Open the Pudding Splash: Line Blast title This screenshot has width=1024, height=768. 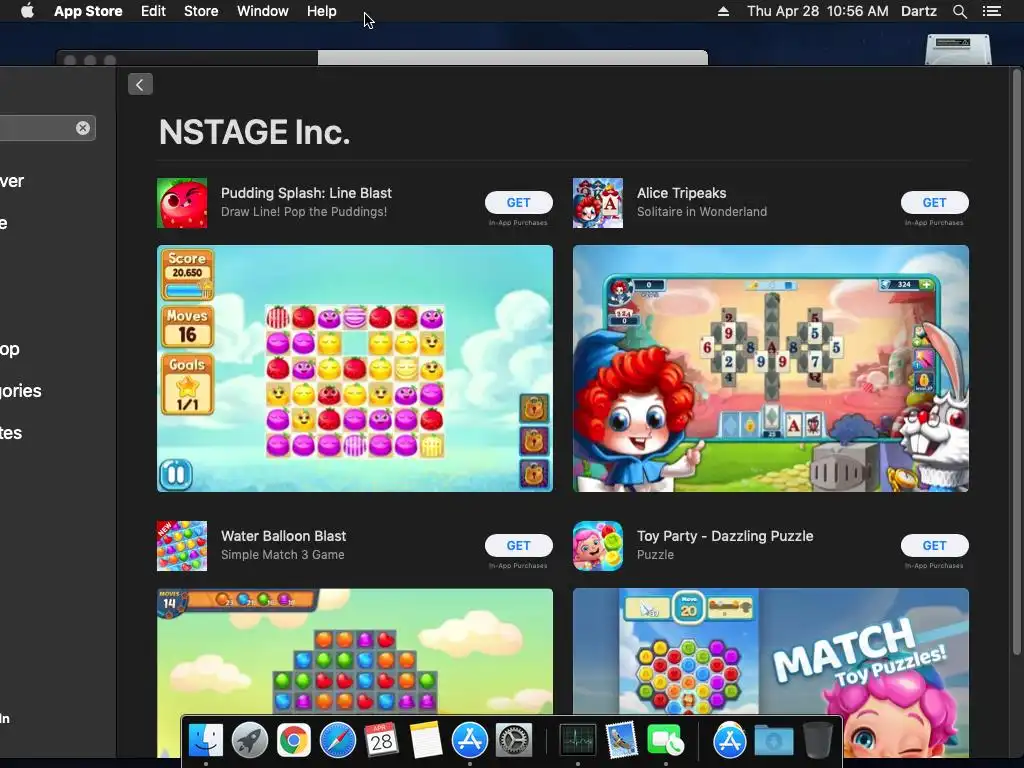[x=306, y=193]
